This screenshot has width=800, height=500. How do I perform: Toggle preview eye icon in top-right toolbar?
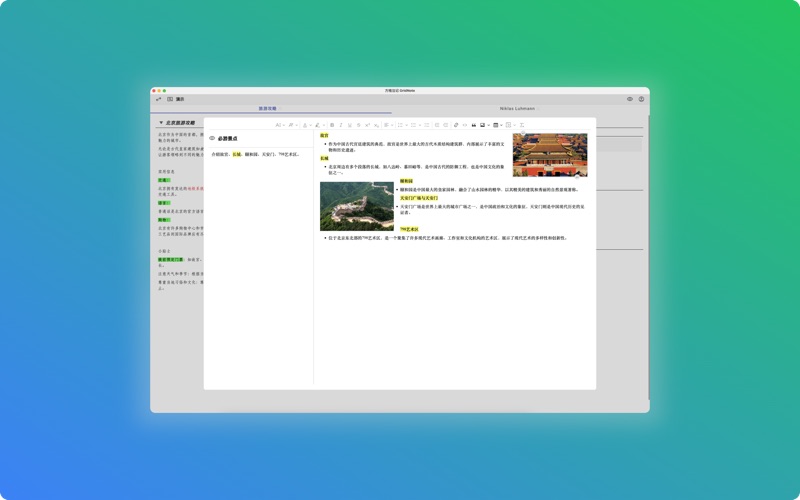[x=630, y=99]
